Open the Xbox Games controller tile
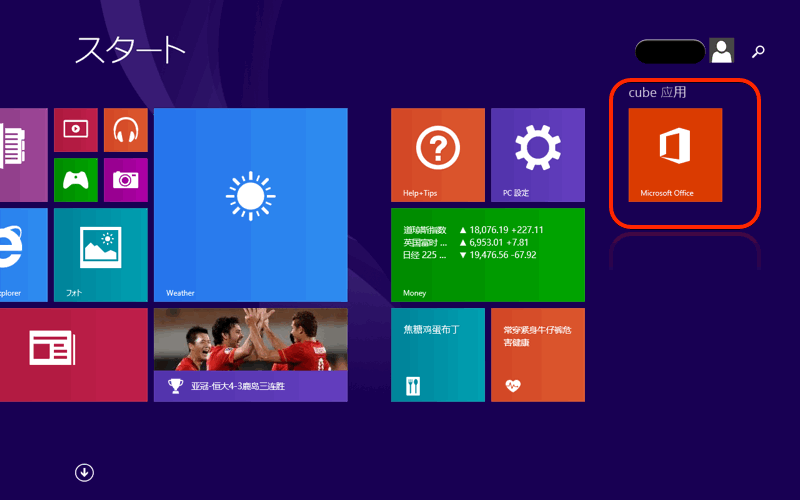This screenshot has height=500, width=800. click(x=75, y=180)
